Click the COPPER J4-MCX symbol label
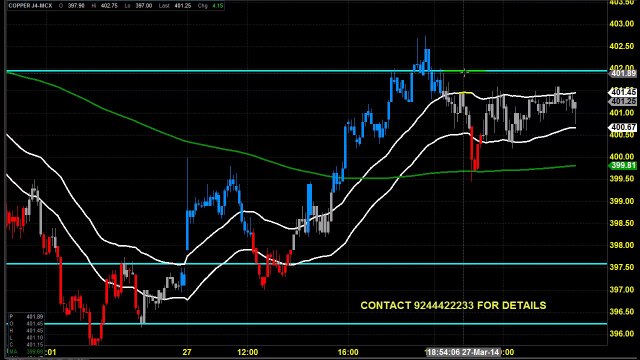 click(x=30, y=6)
